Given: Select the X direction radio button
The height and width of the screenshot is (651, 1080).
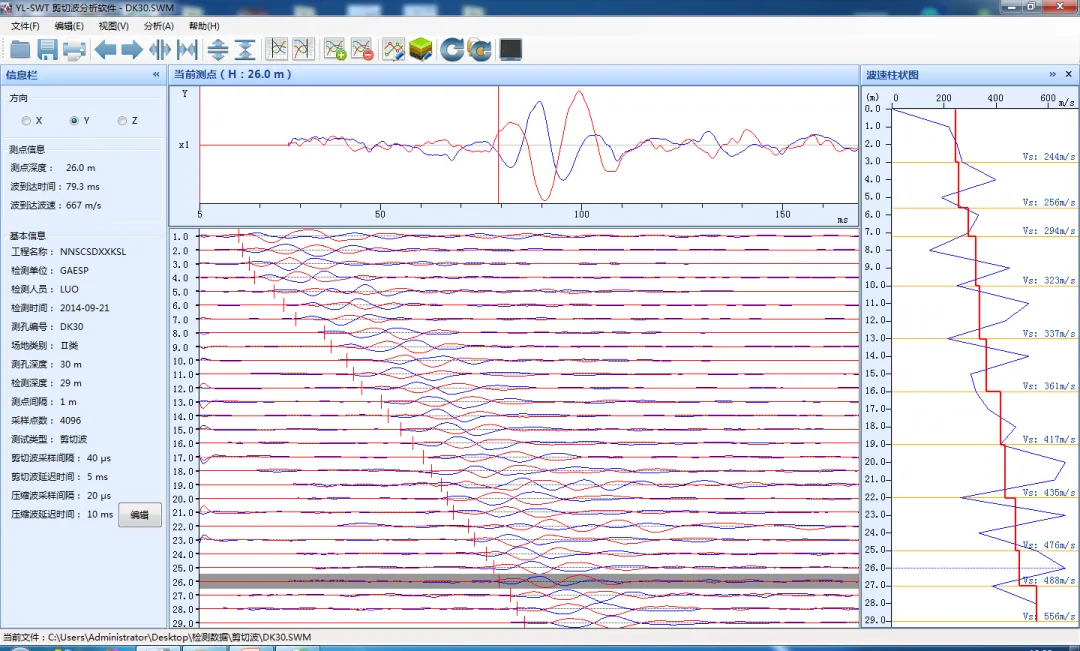Looking at the screenshot, I should [27, 121].
